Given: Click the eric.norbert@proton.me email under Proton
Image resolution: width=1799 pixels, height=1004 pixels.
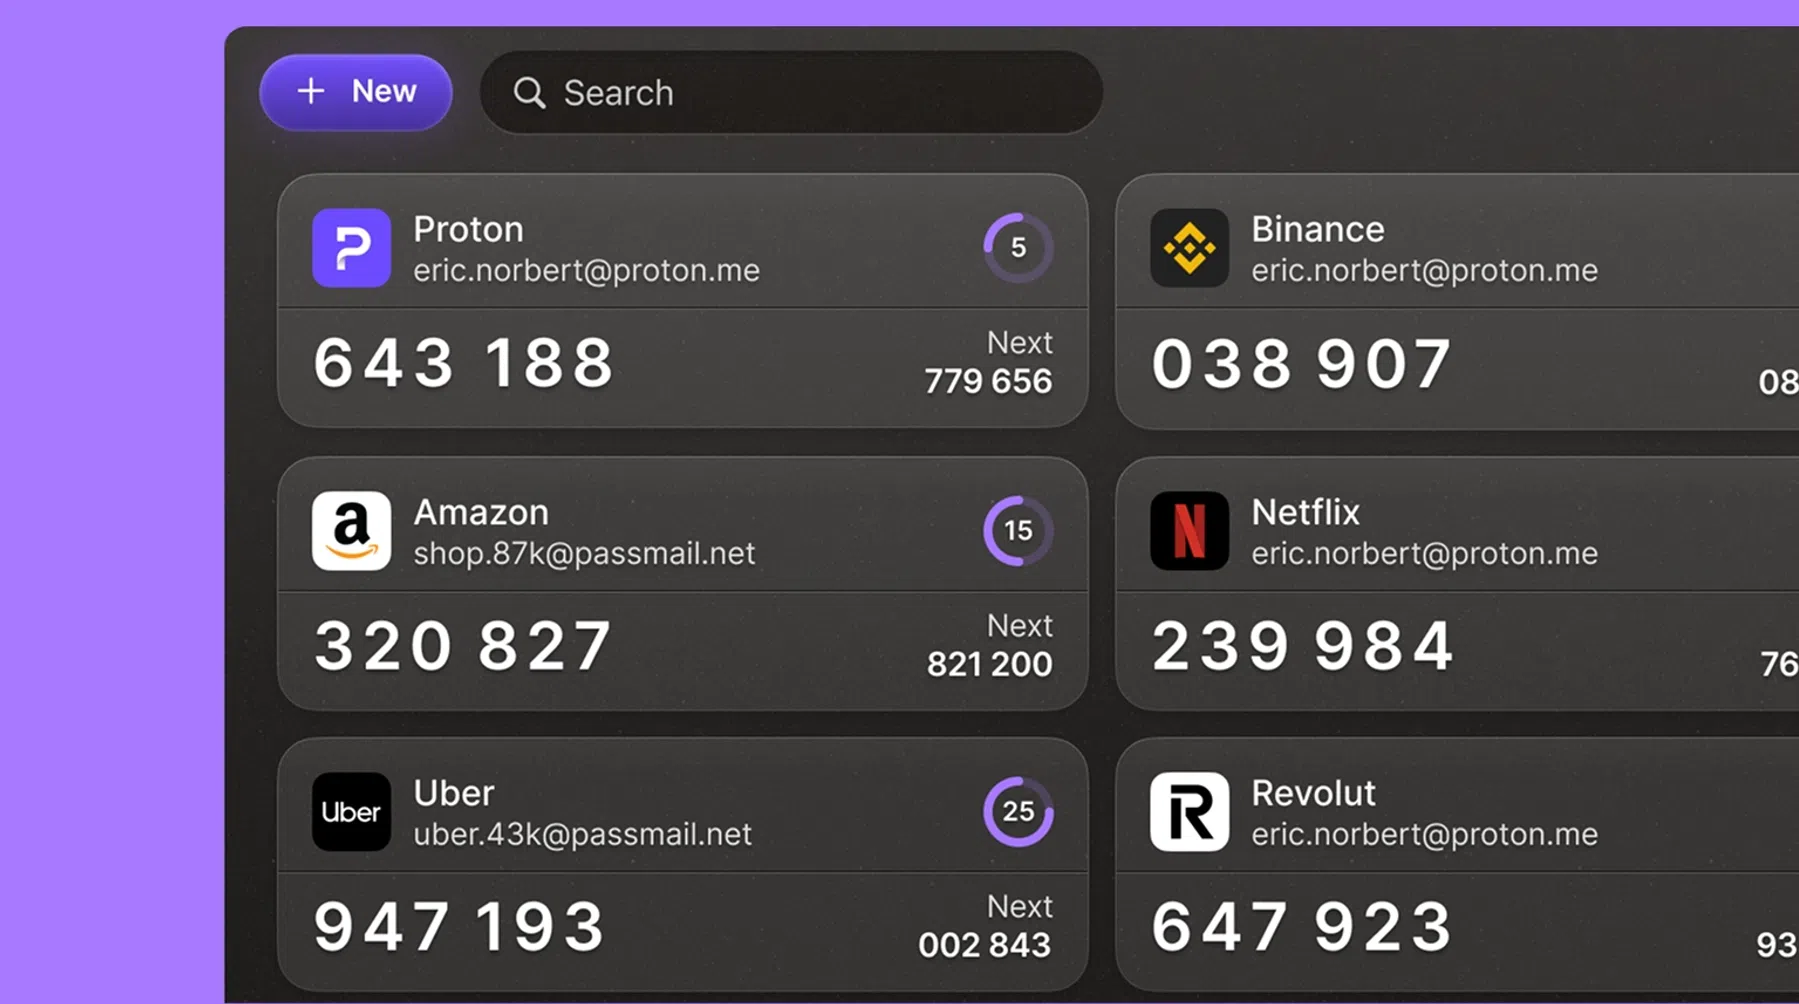Looking at the screenshot, I should coord(586,270).
